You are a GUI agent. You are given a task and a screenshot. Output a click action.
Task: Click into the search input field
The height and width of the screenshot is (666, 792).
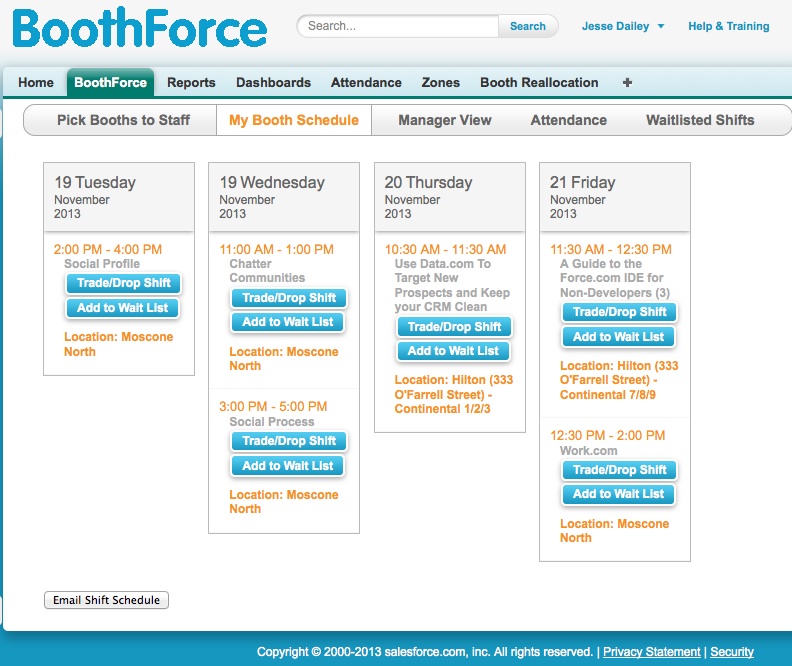[x=400, y=27]
